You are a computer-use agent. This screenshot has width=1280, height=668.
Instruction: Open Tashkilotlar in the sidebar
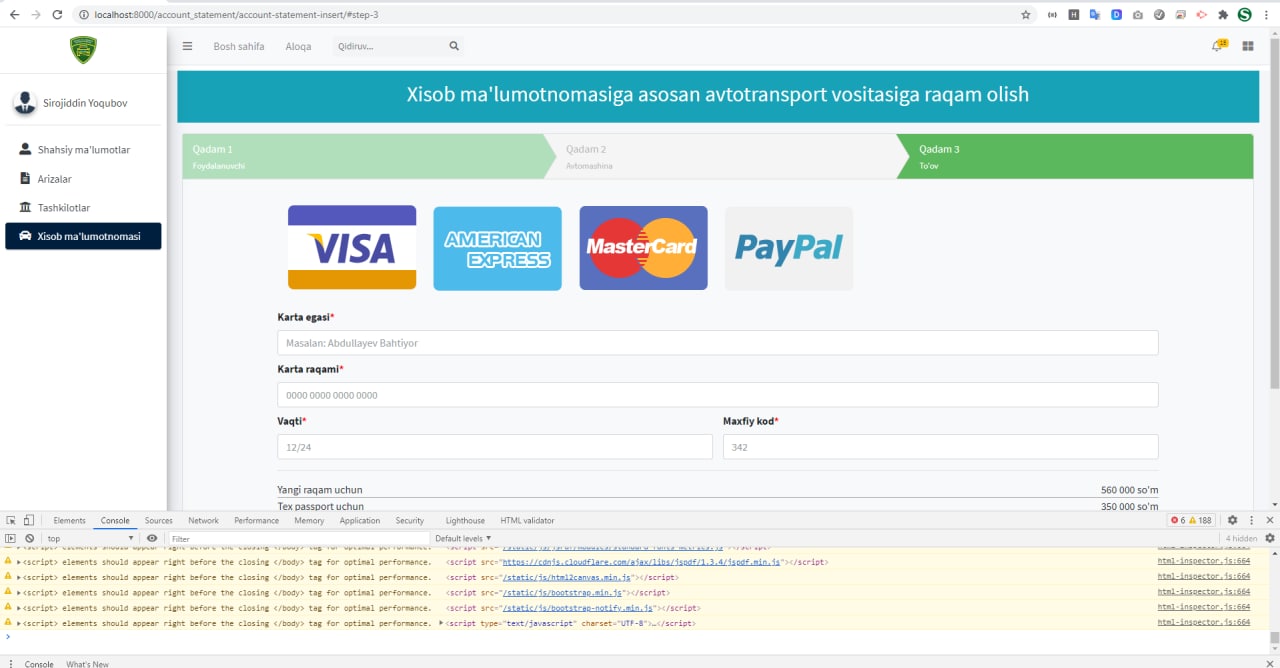pos(83,207)
